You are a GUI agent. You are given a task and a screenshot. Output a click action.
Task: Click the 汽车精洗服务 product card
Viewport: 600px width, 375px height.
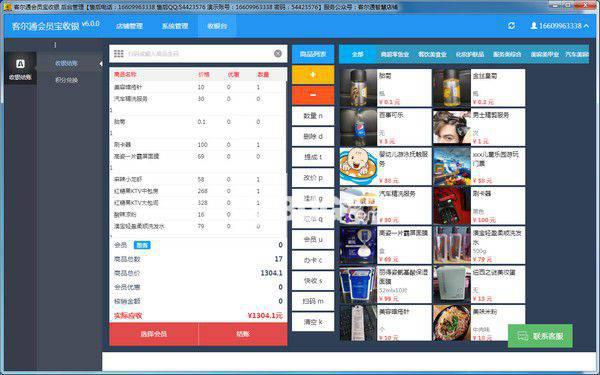385,205
